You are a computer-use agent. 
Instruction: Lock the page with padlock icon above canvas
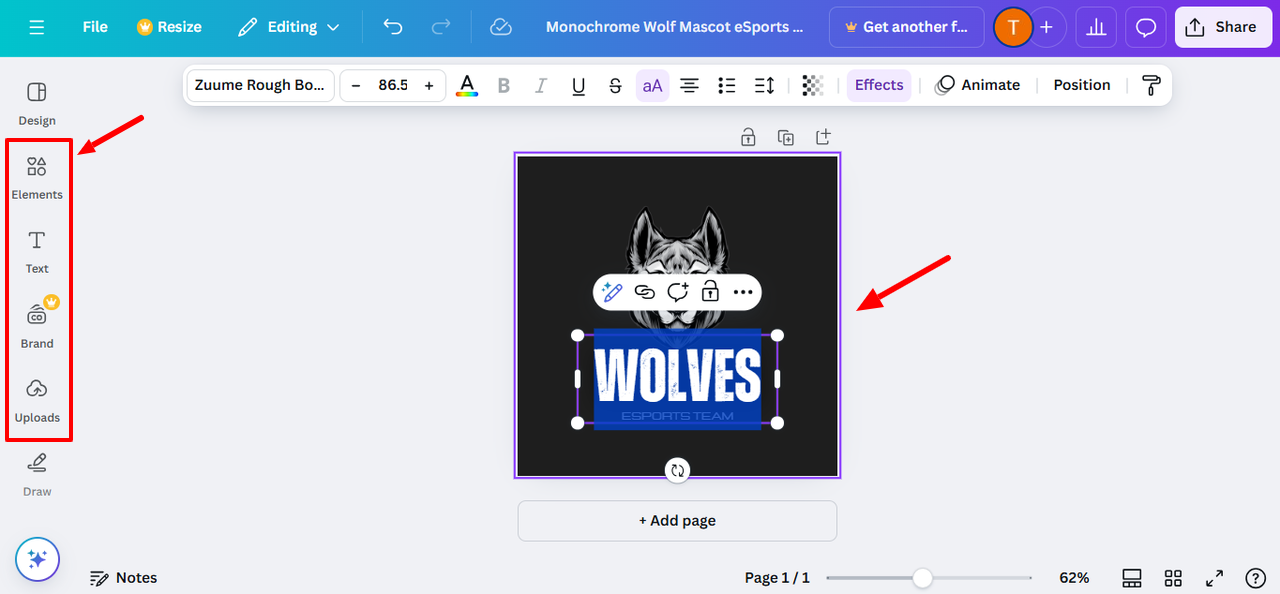point(748,137)
